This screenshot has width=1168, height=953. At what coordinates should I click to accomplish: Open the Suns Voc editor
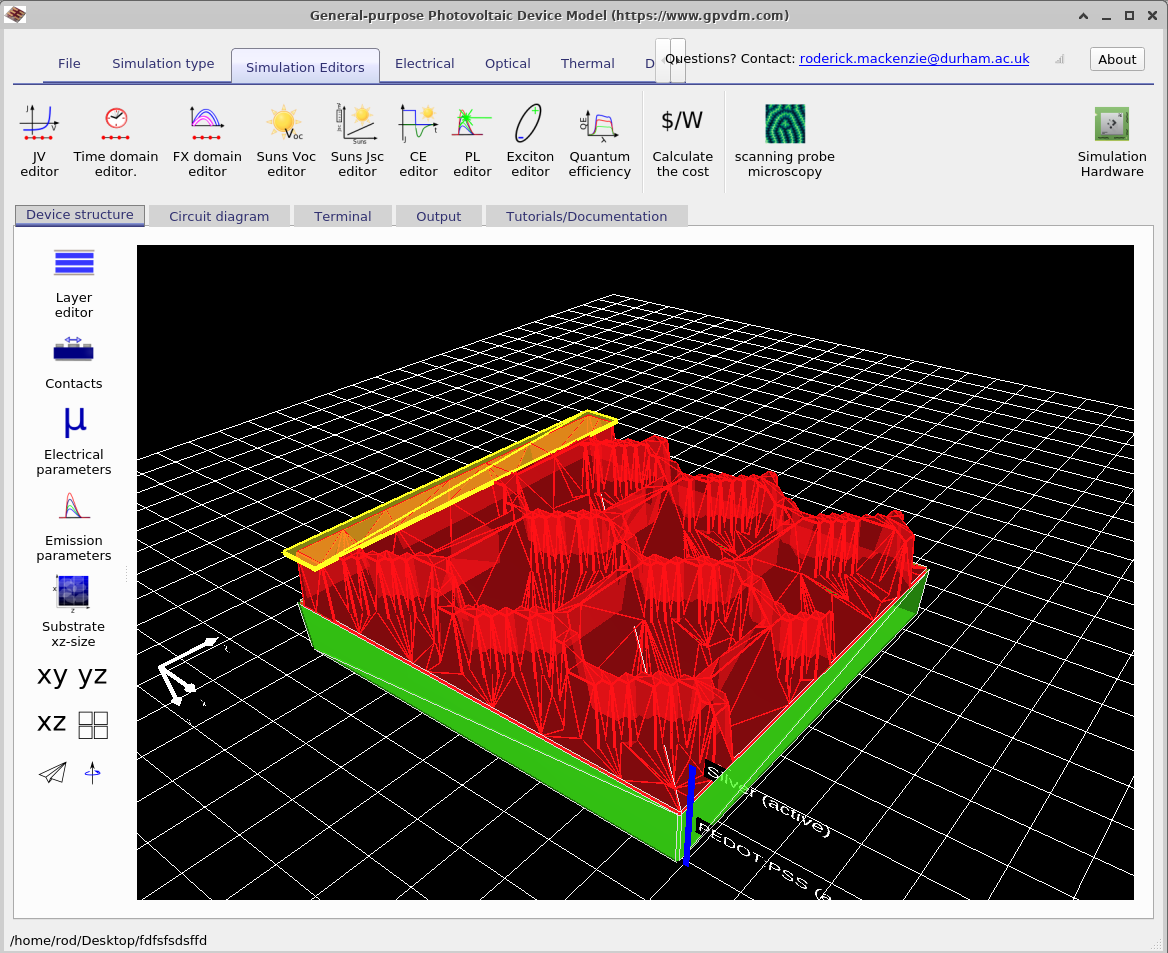pyautogui.click(x=286, y=140)
